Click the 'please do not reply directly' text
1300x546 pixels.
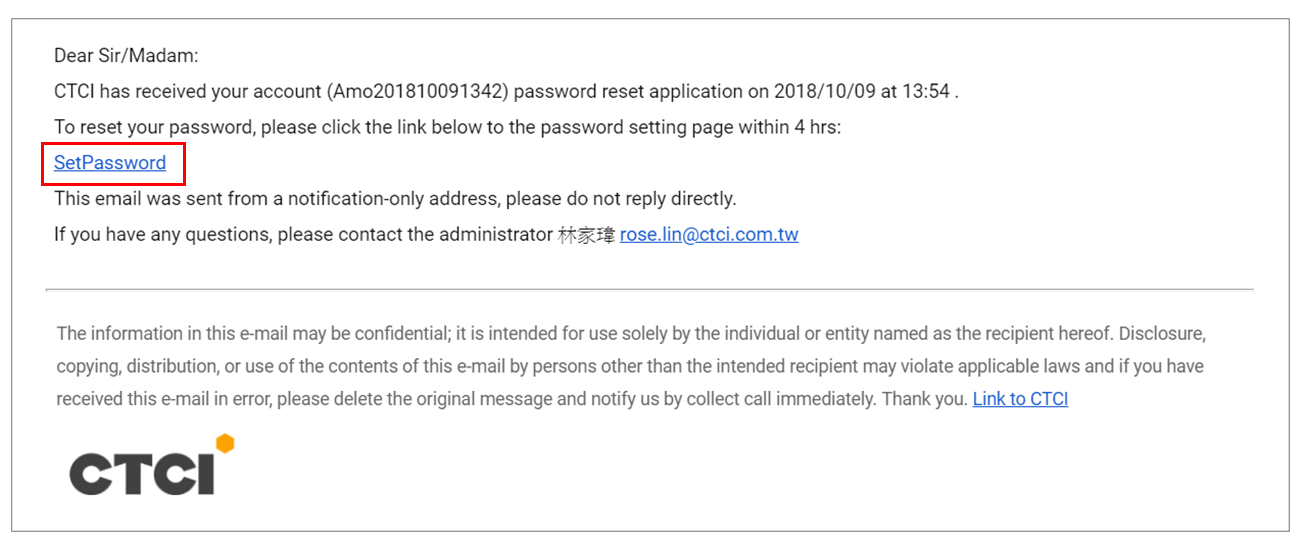[x=620, y=199]
